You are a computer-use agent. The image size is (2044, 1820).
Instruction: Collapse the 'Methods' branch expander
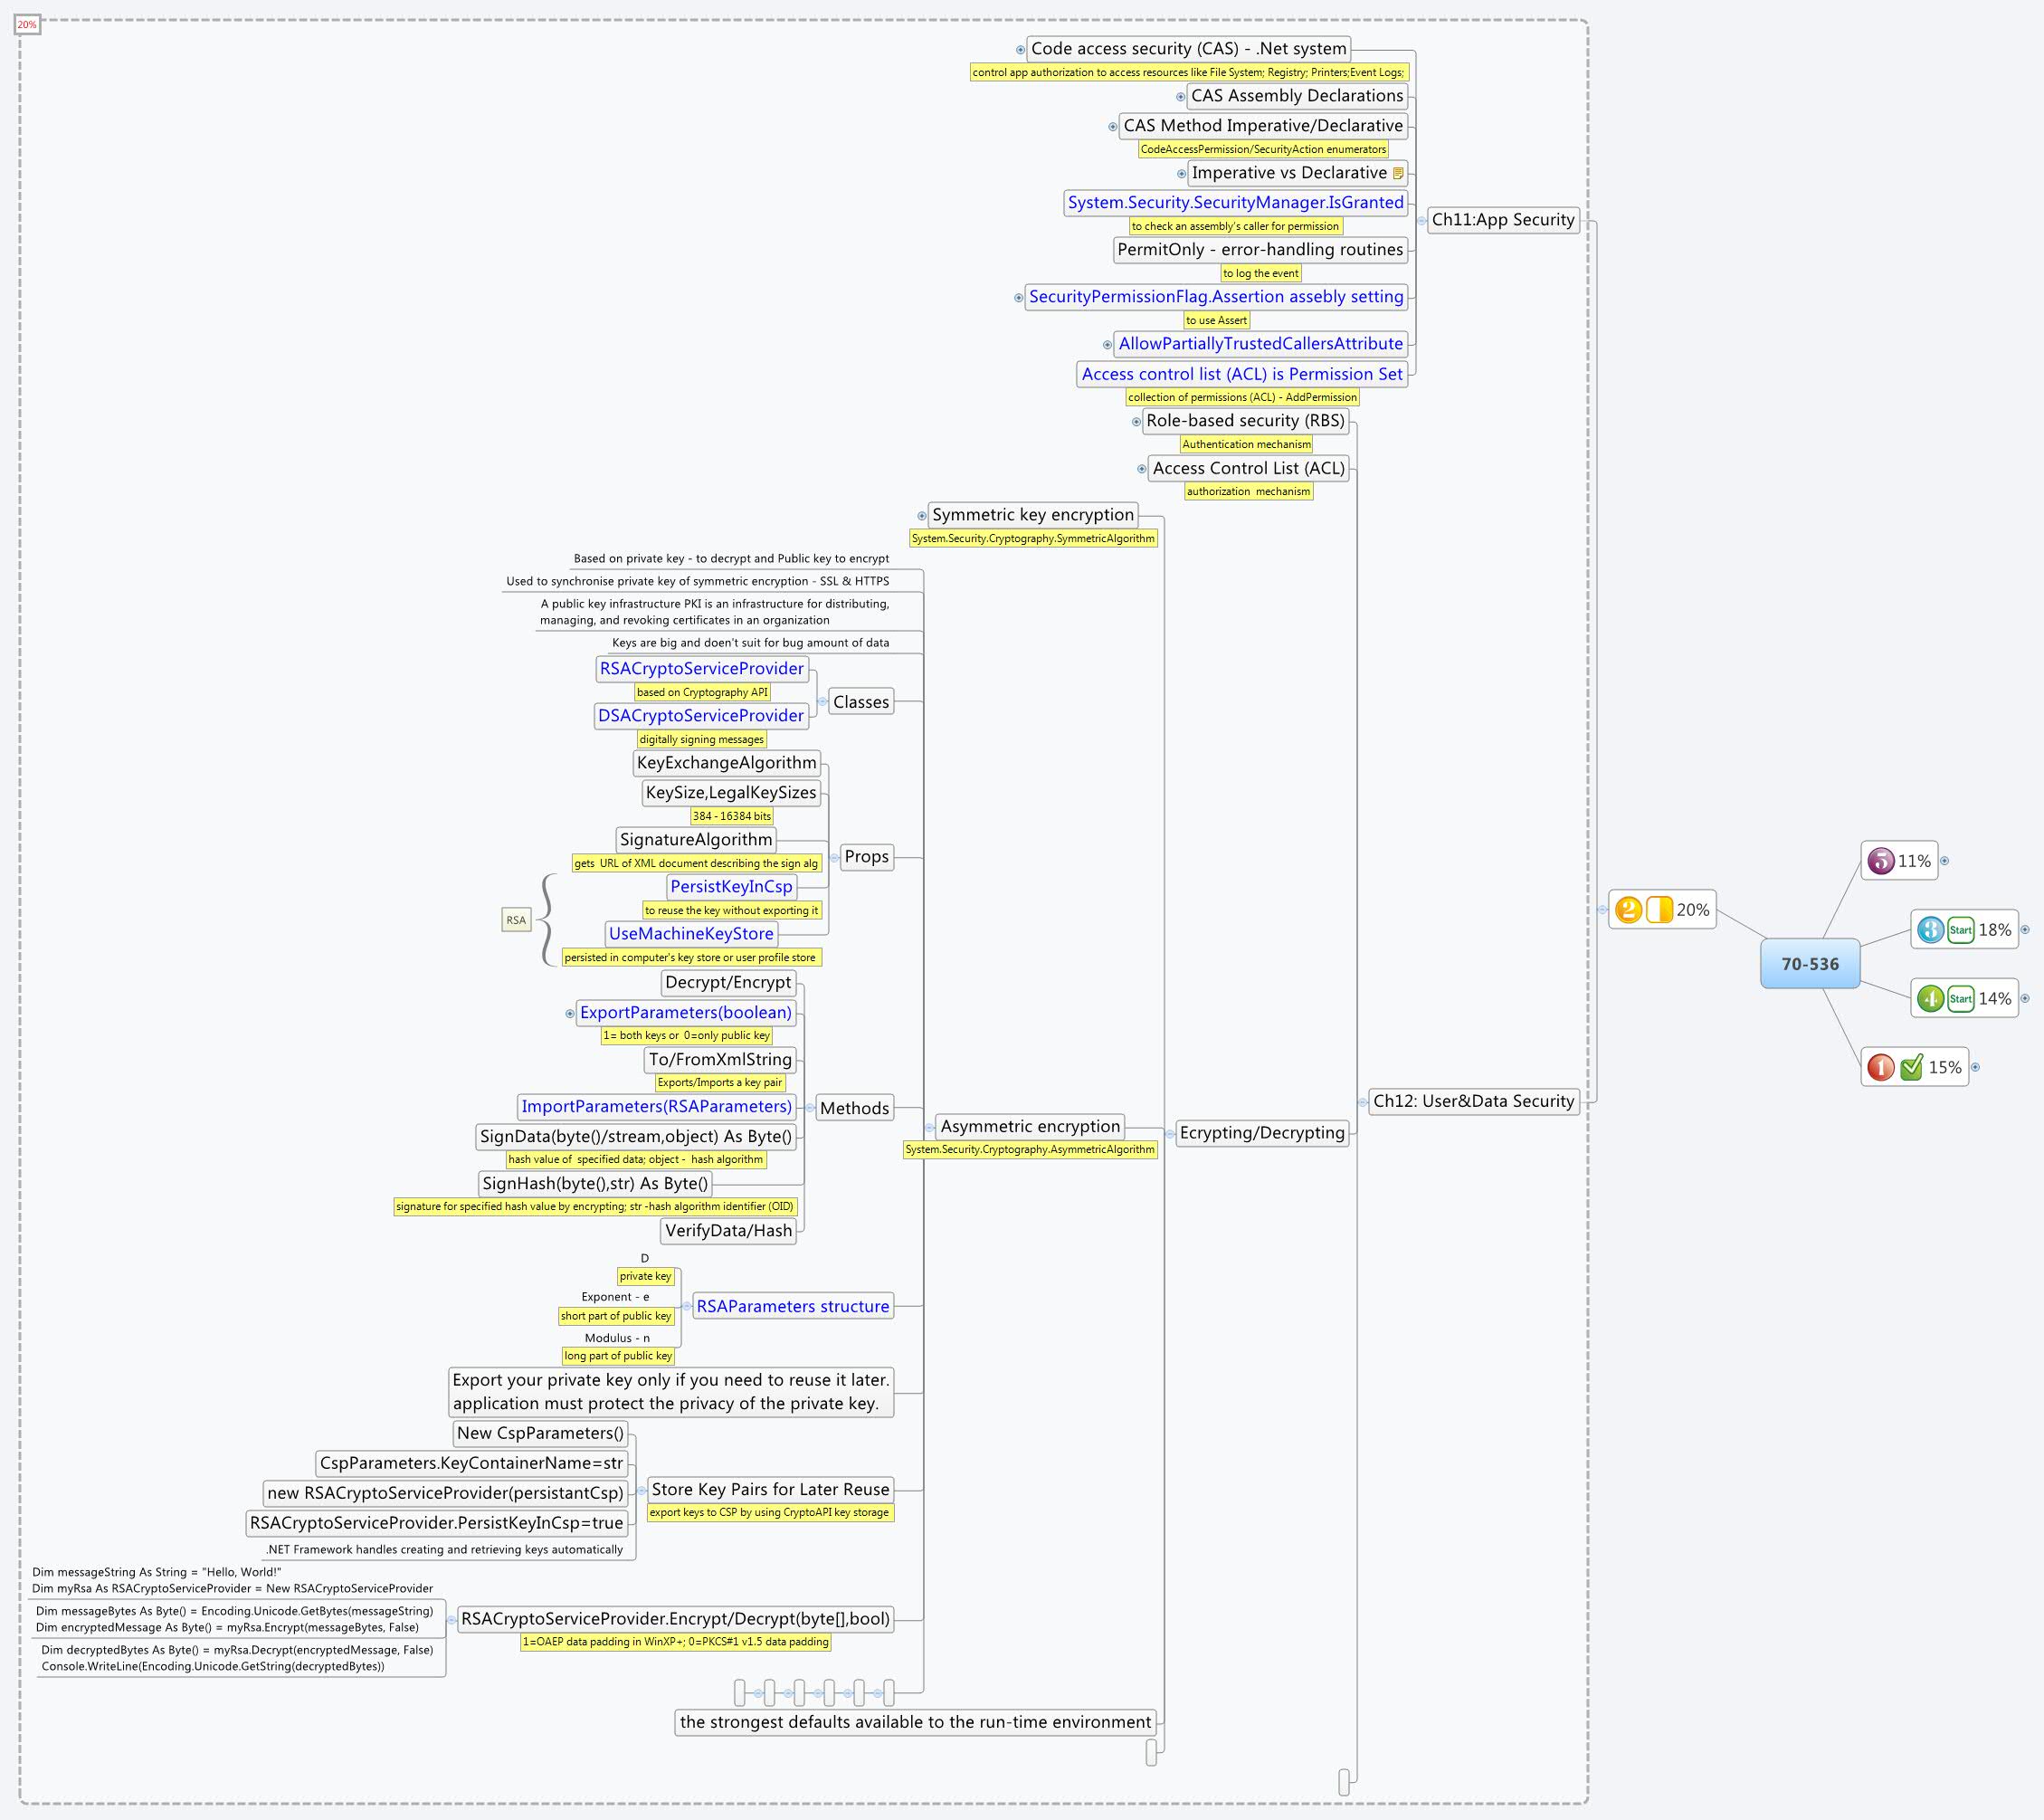click(810, 1108)
